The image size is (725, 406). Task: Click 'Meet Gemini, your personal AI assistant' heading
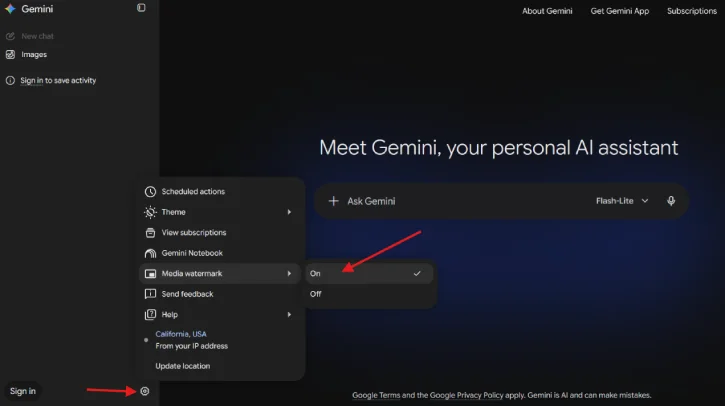click(x=498, y=148)
